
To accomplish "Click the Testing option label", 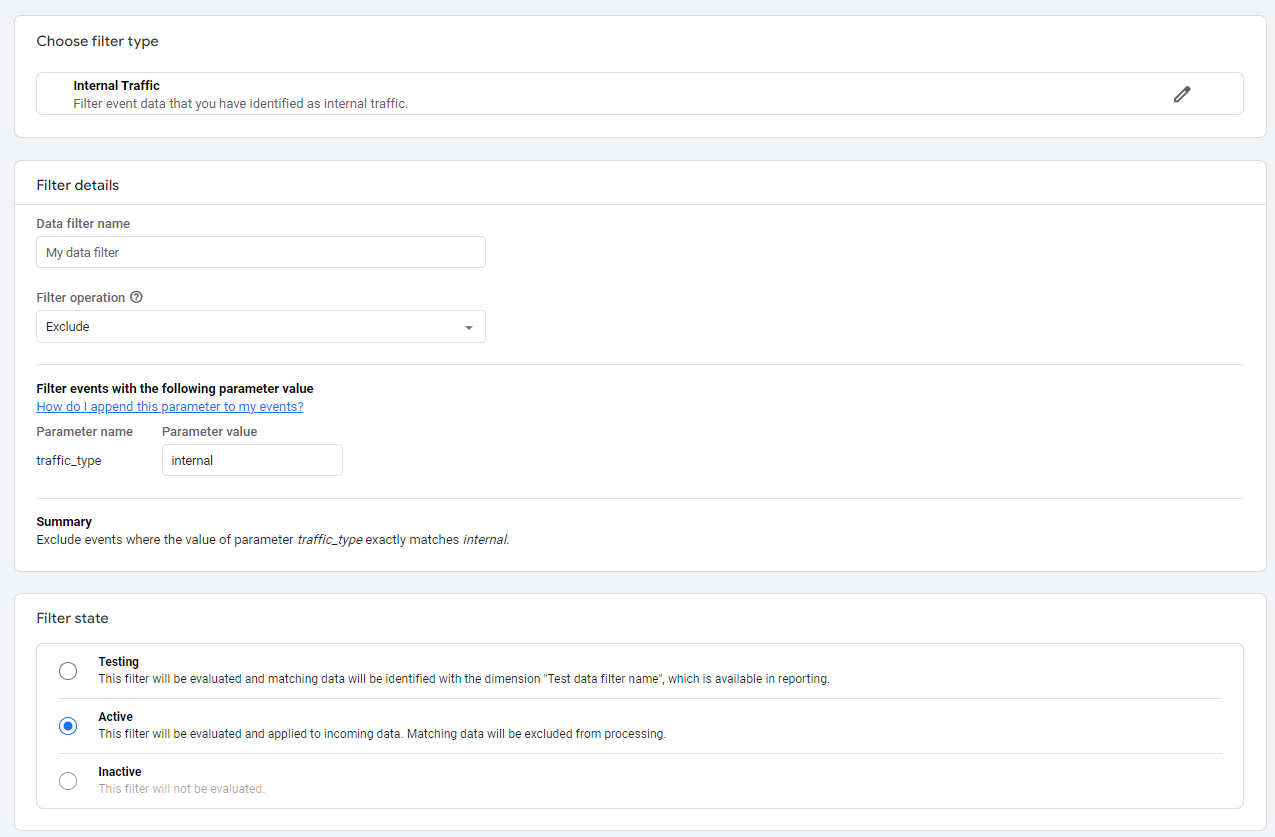I will 118,662.
